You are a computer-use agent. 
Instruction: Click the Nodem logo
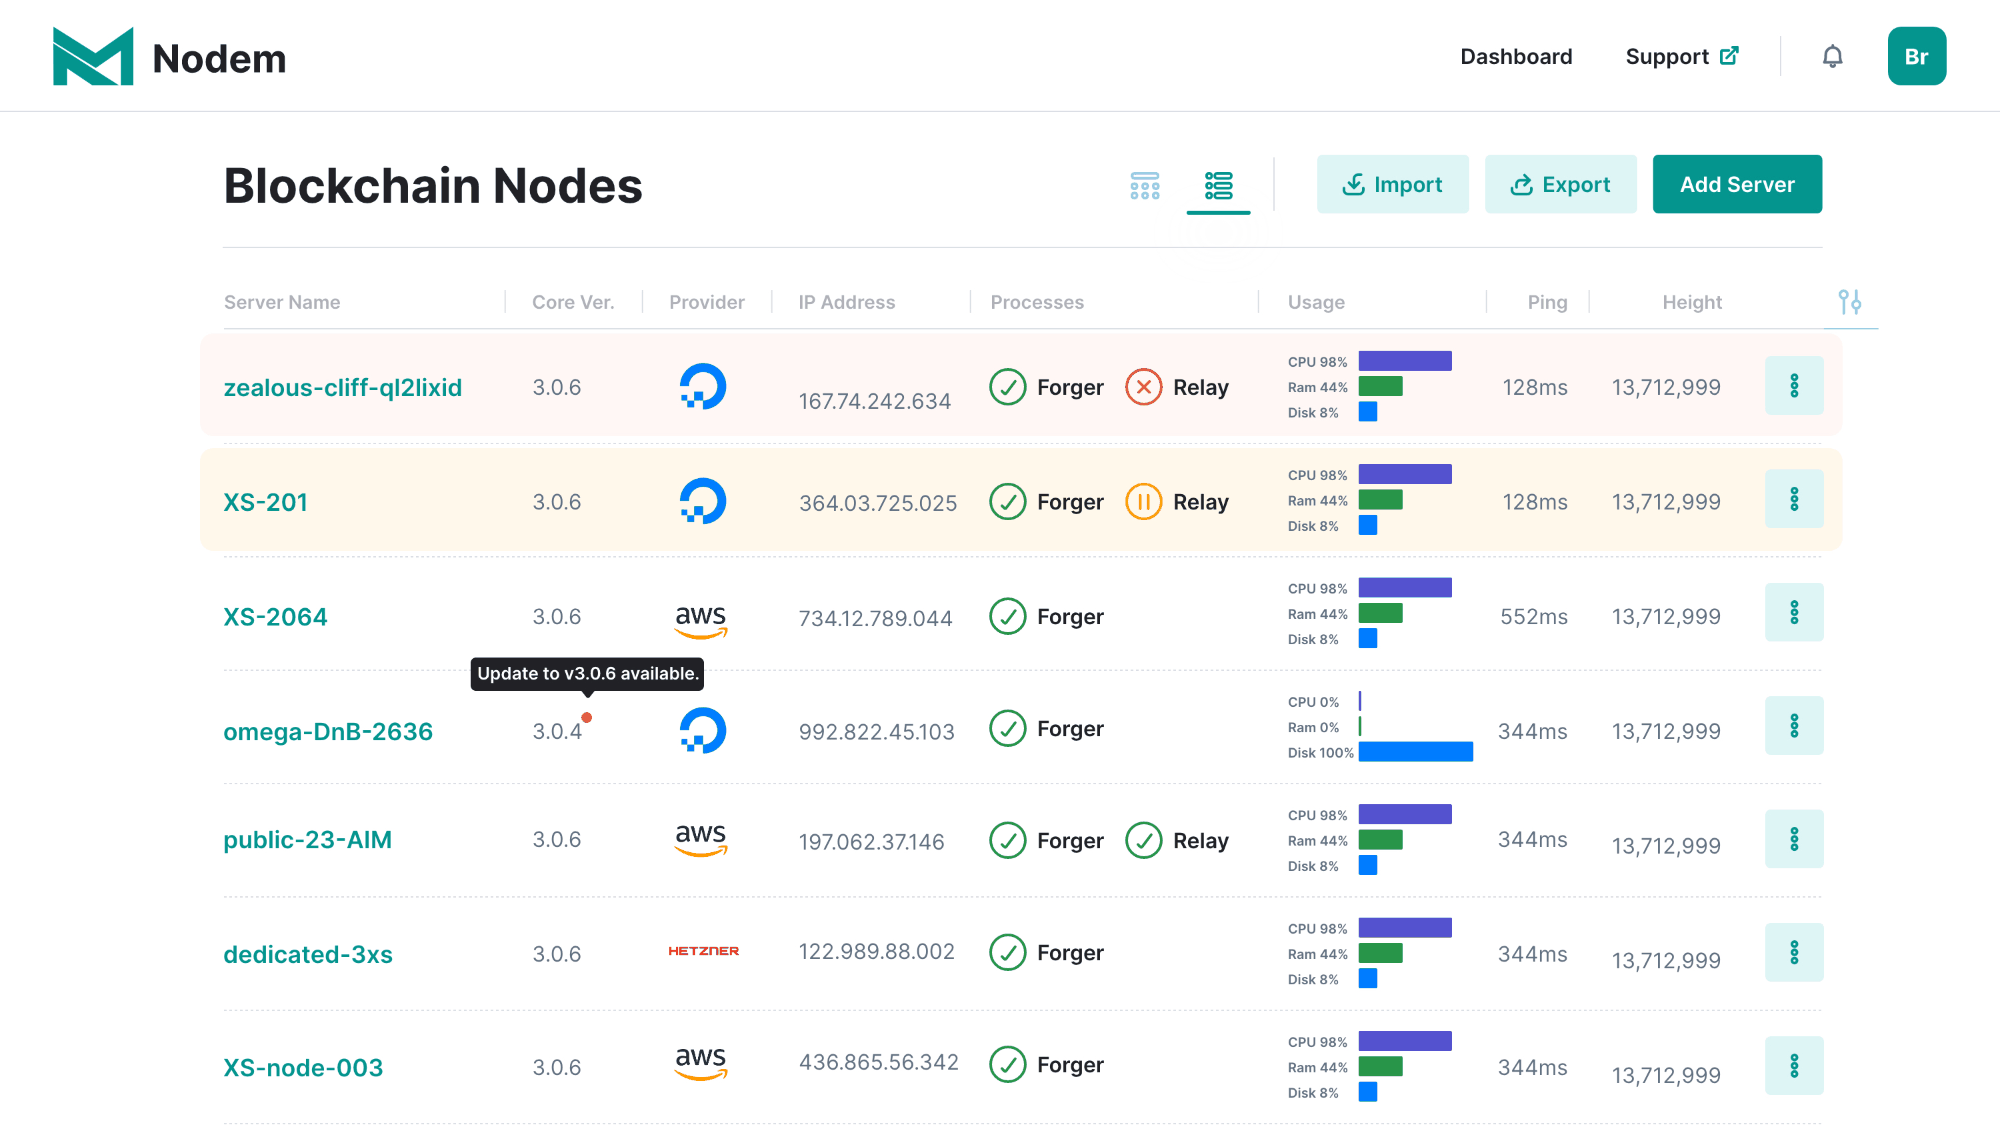169,57
